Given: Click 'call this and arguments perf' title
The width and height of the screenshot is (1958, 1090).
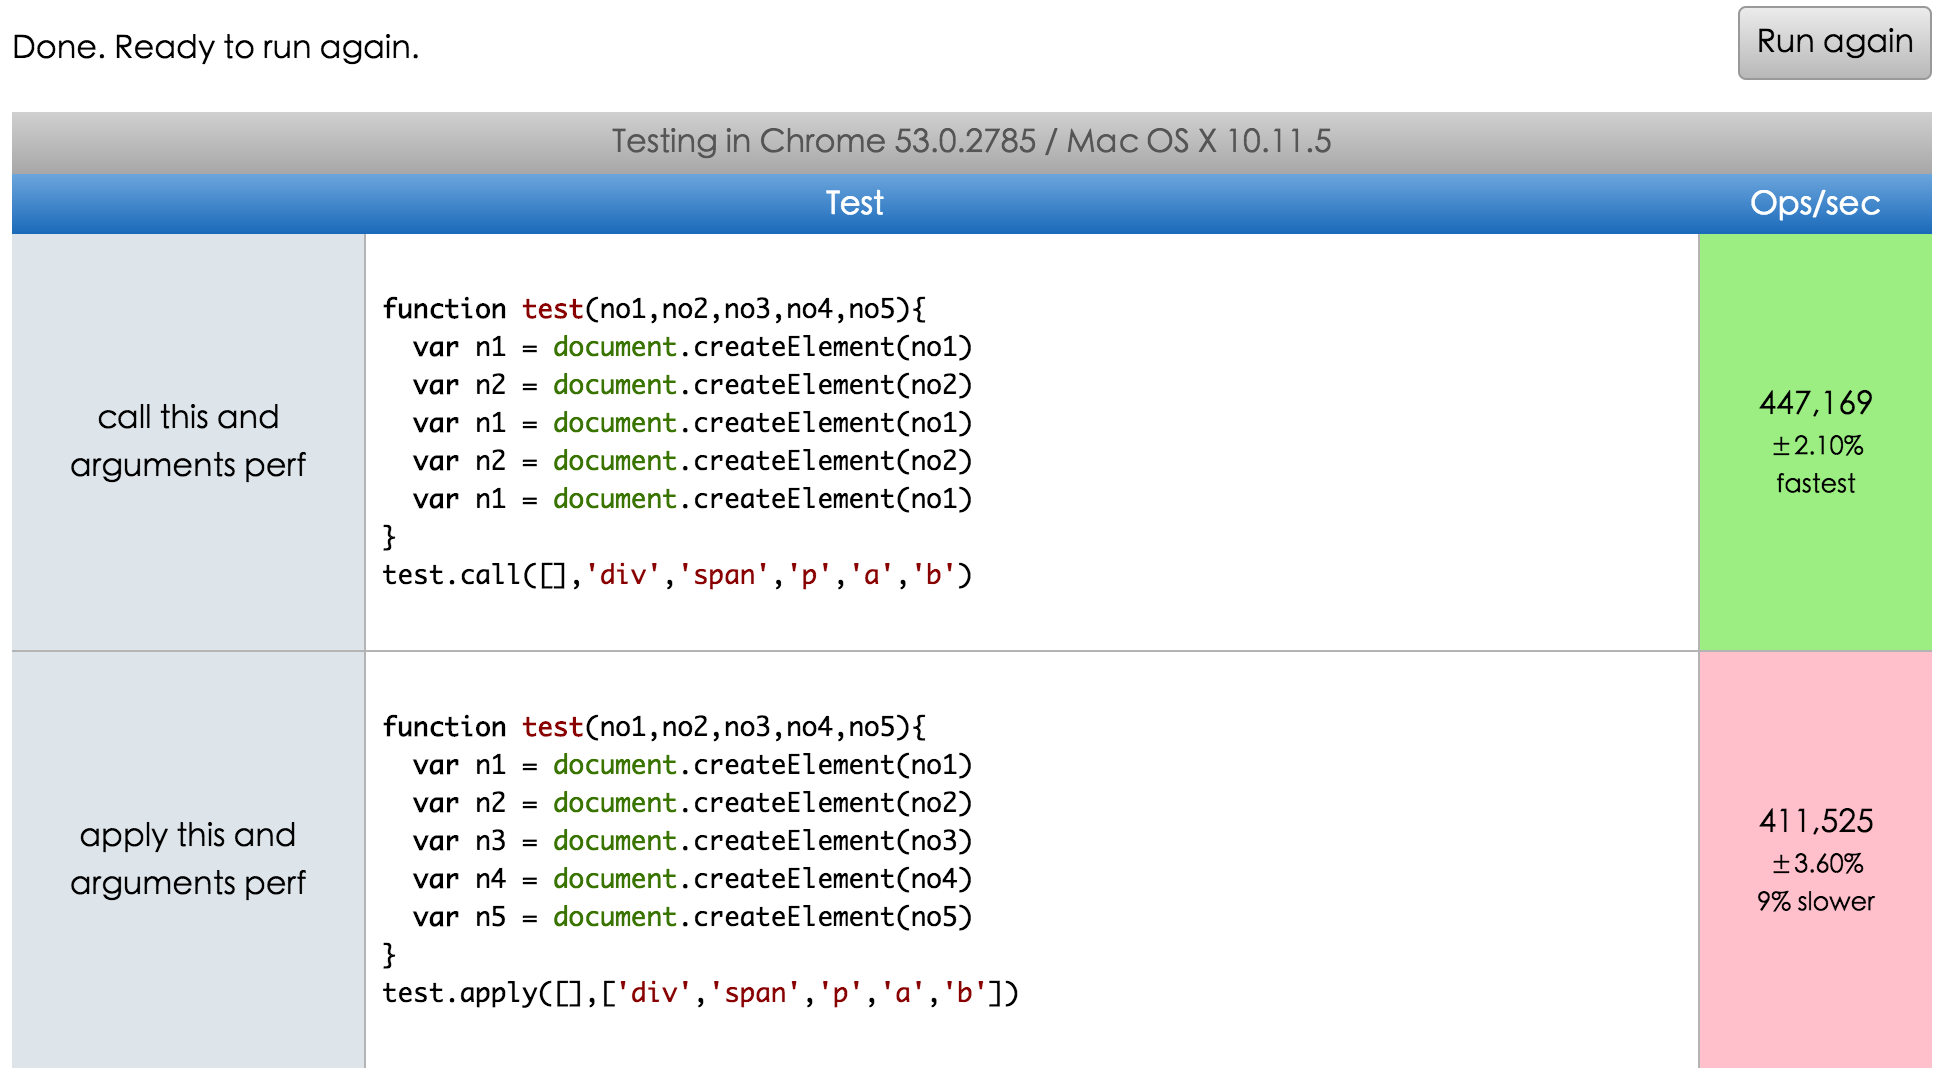Looking at the screenshot, I should pyautogui.click(x=188, y=441).
